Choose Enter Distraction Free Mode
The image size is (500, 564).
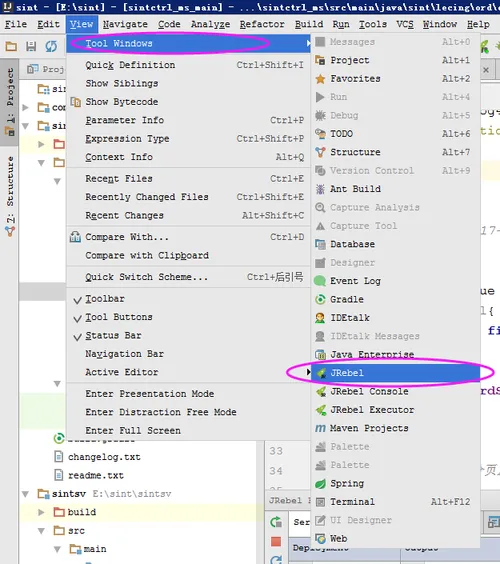pos(188,412)
